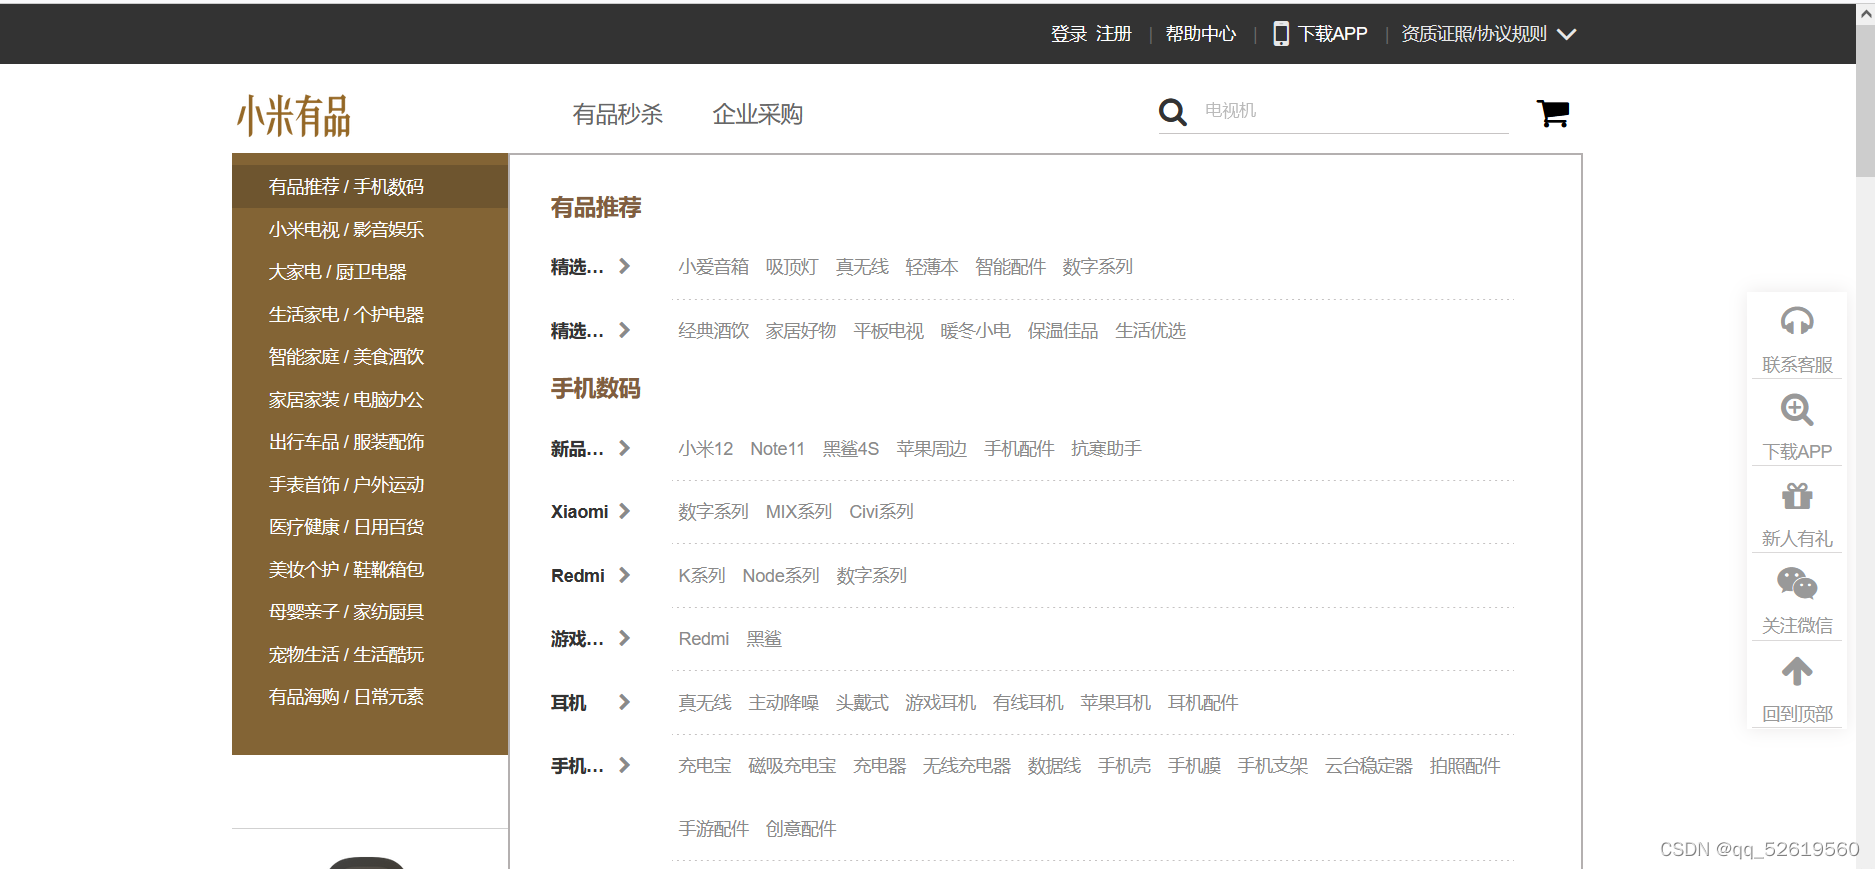Open the MIX系列 link

pyautogui.click(x=799, y=512)
